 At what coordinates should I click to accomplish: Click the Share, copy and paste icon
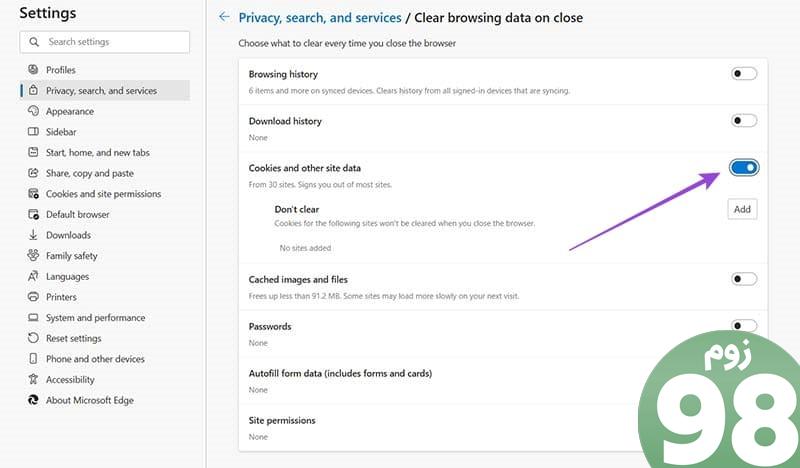[33, 173]
